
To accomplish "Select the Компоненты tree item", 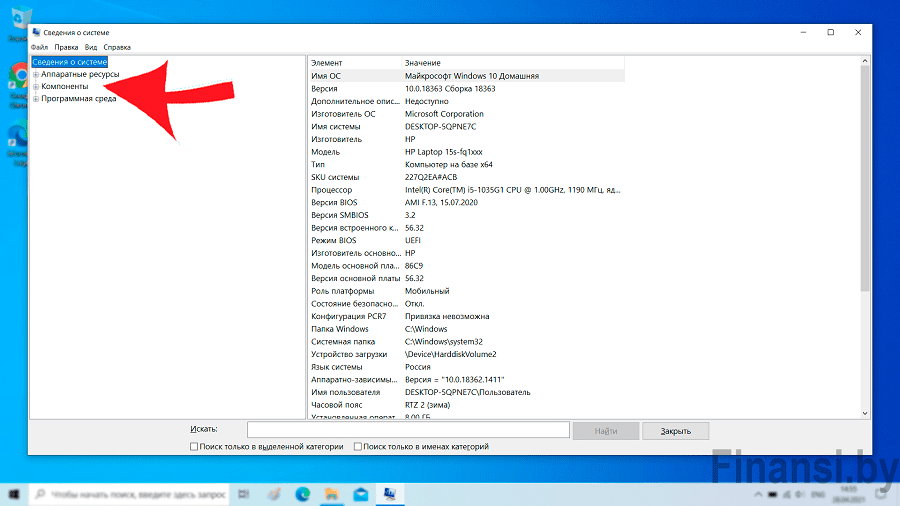I will click(x=64, y=87).
